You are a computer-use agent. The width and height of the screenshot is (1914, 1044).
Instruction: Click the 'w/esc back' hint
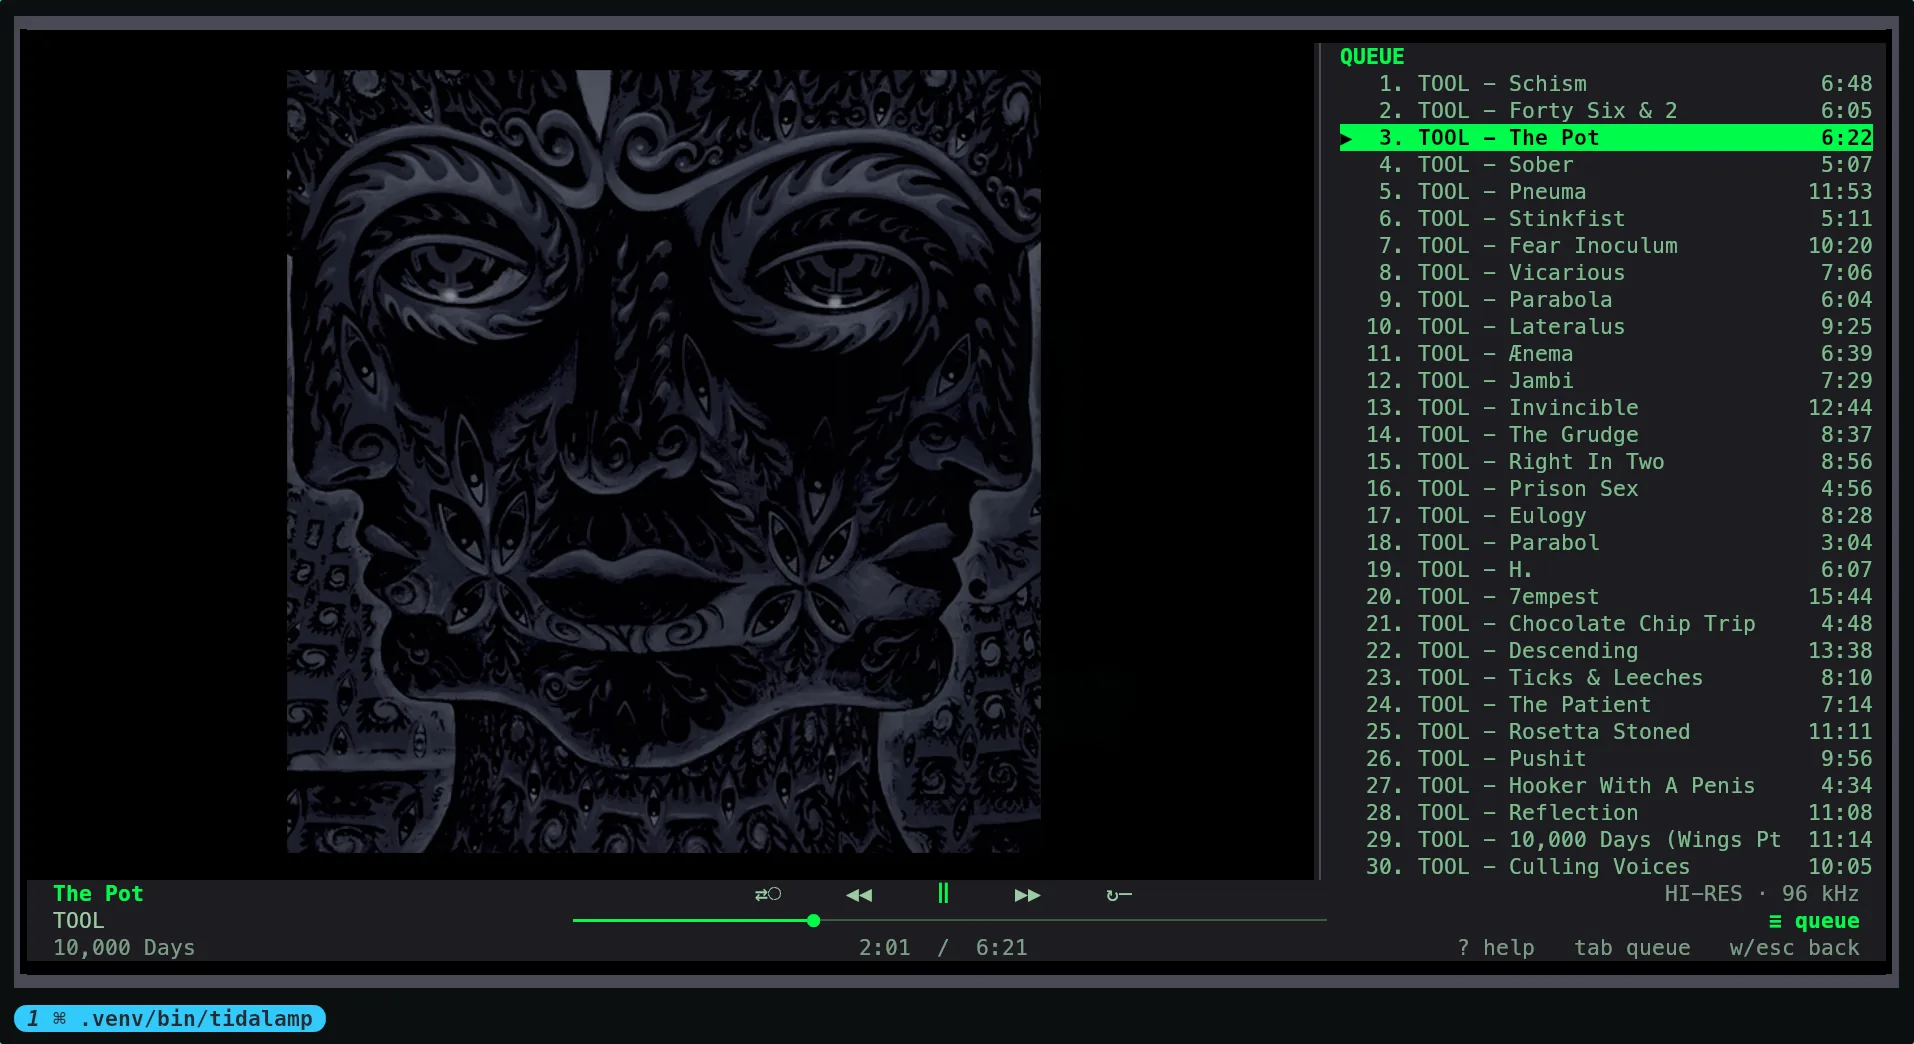click(x=1795, y=948)
